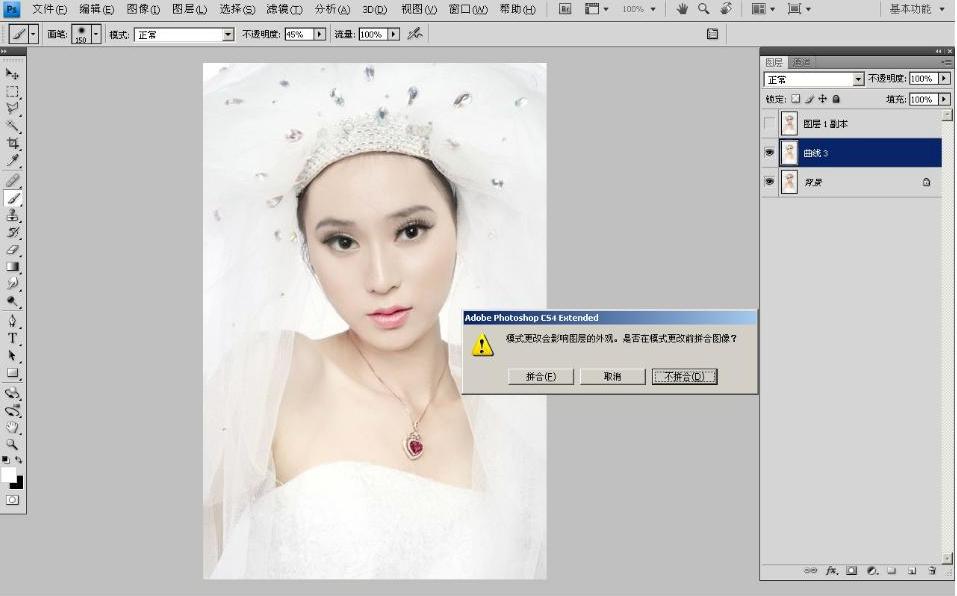The width and height of the screenshot is (957, 596).
Task: Toggle lock image pixels
Action: (x=809, y=99)
